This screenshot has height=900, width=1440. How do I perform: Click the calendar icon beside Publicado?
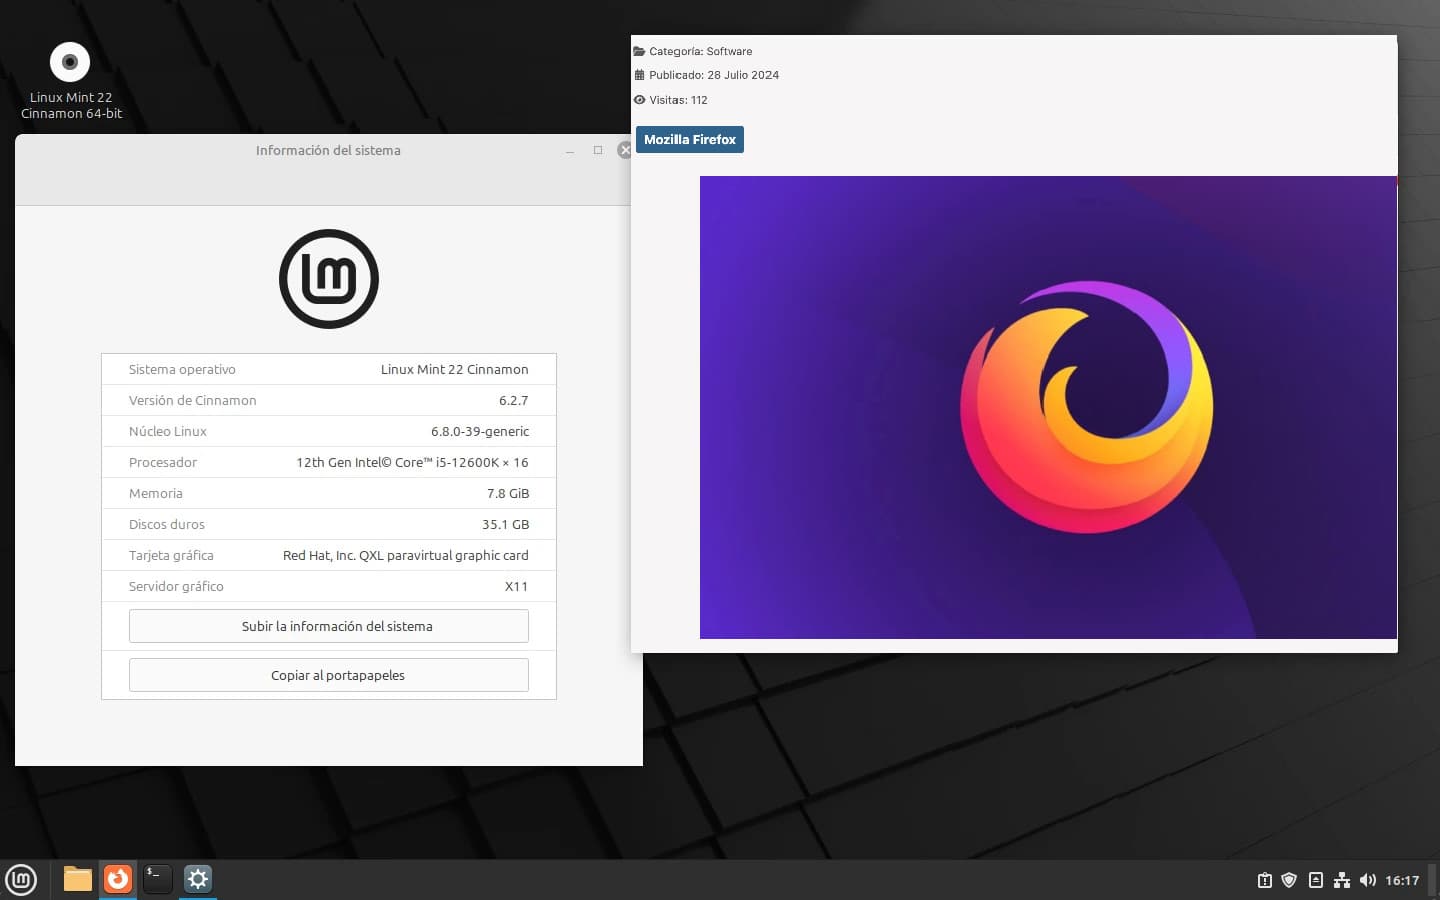(639, 75)
